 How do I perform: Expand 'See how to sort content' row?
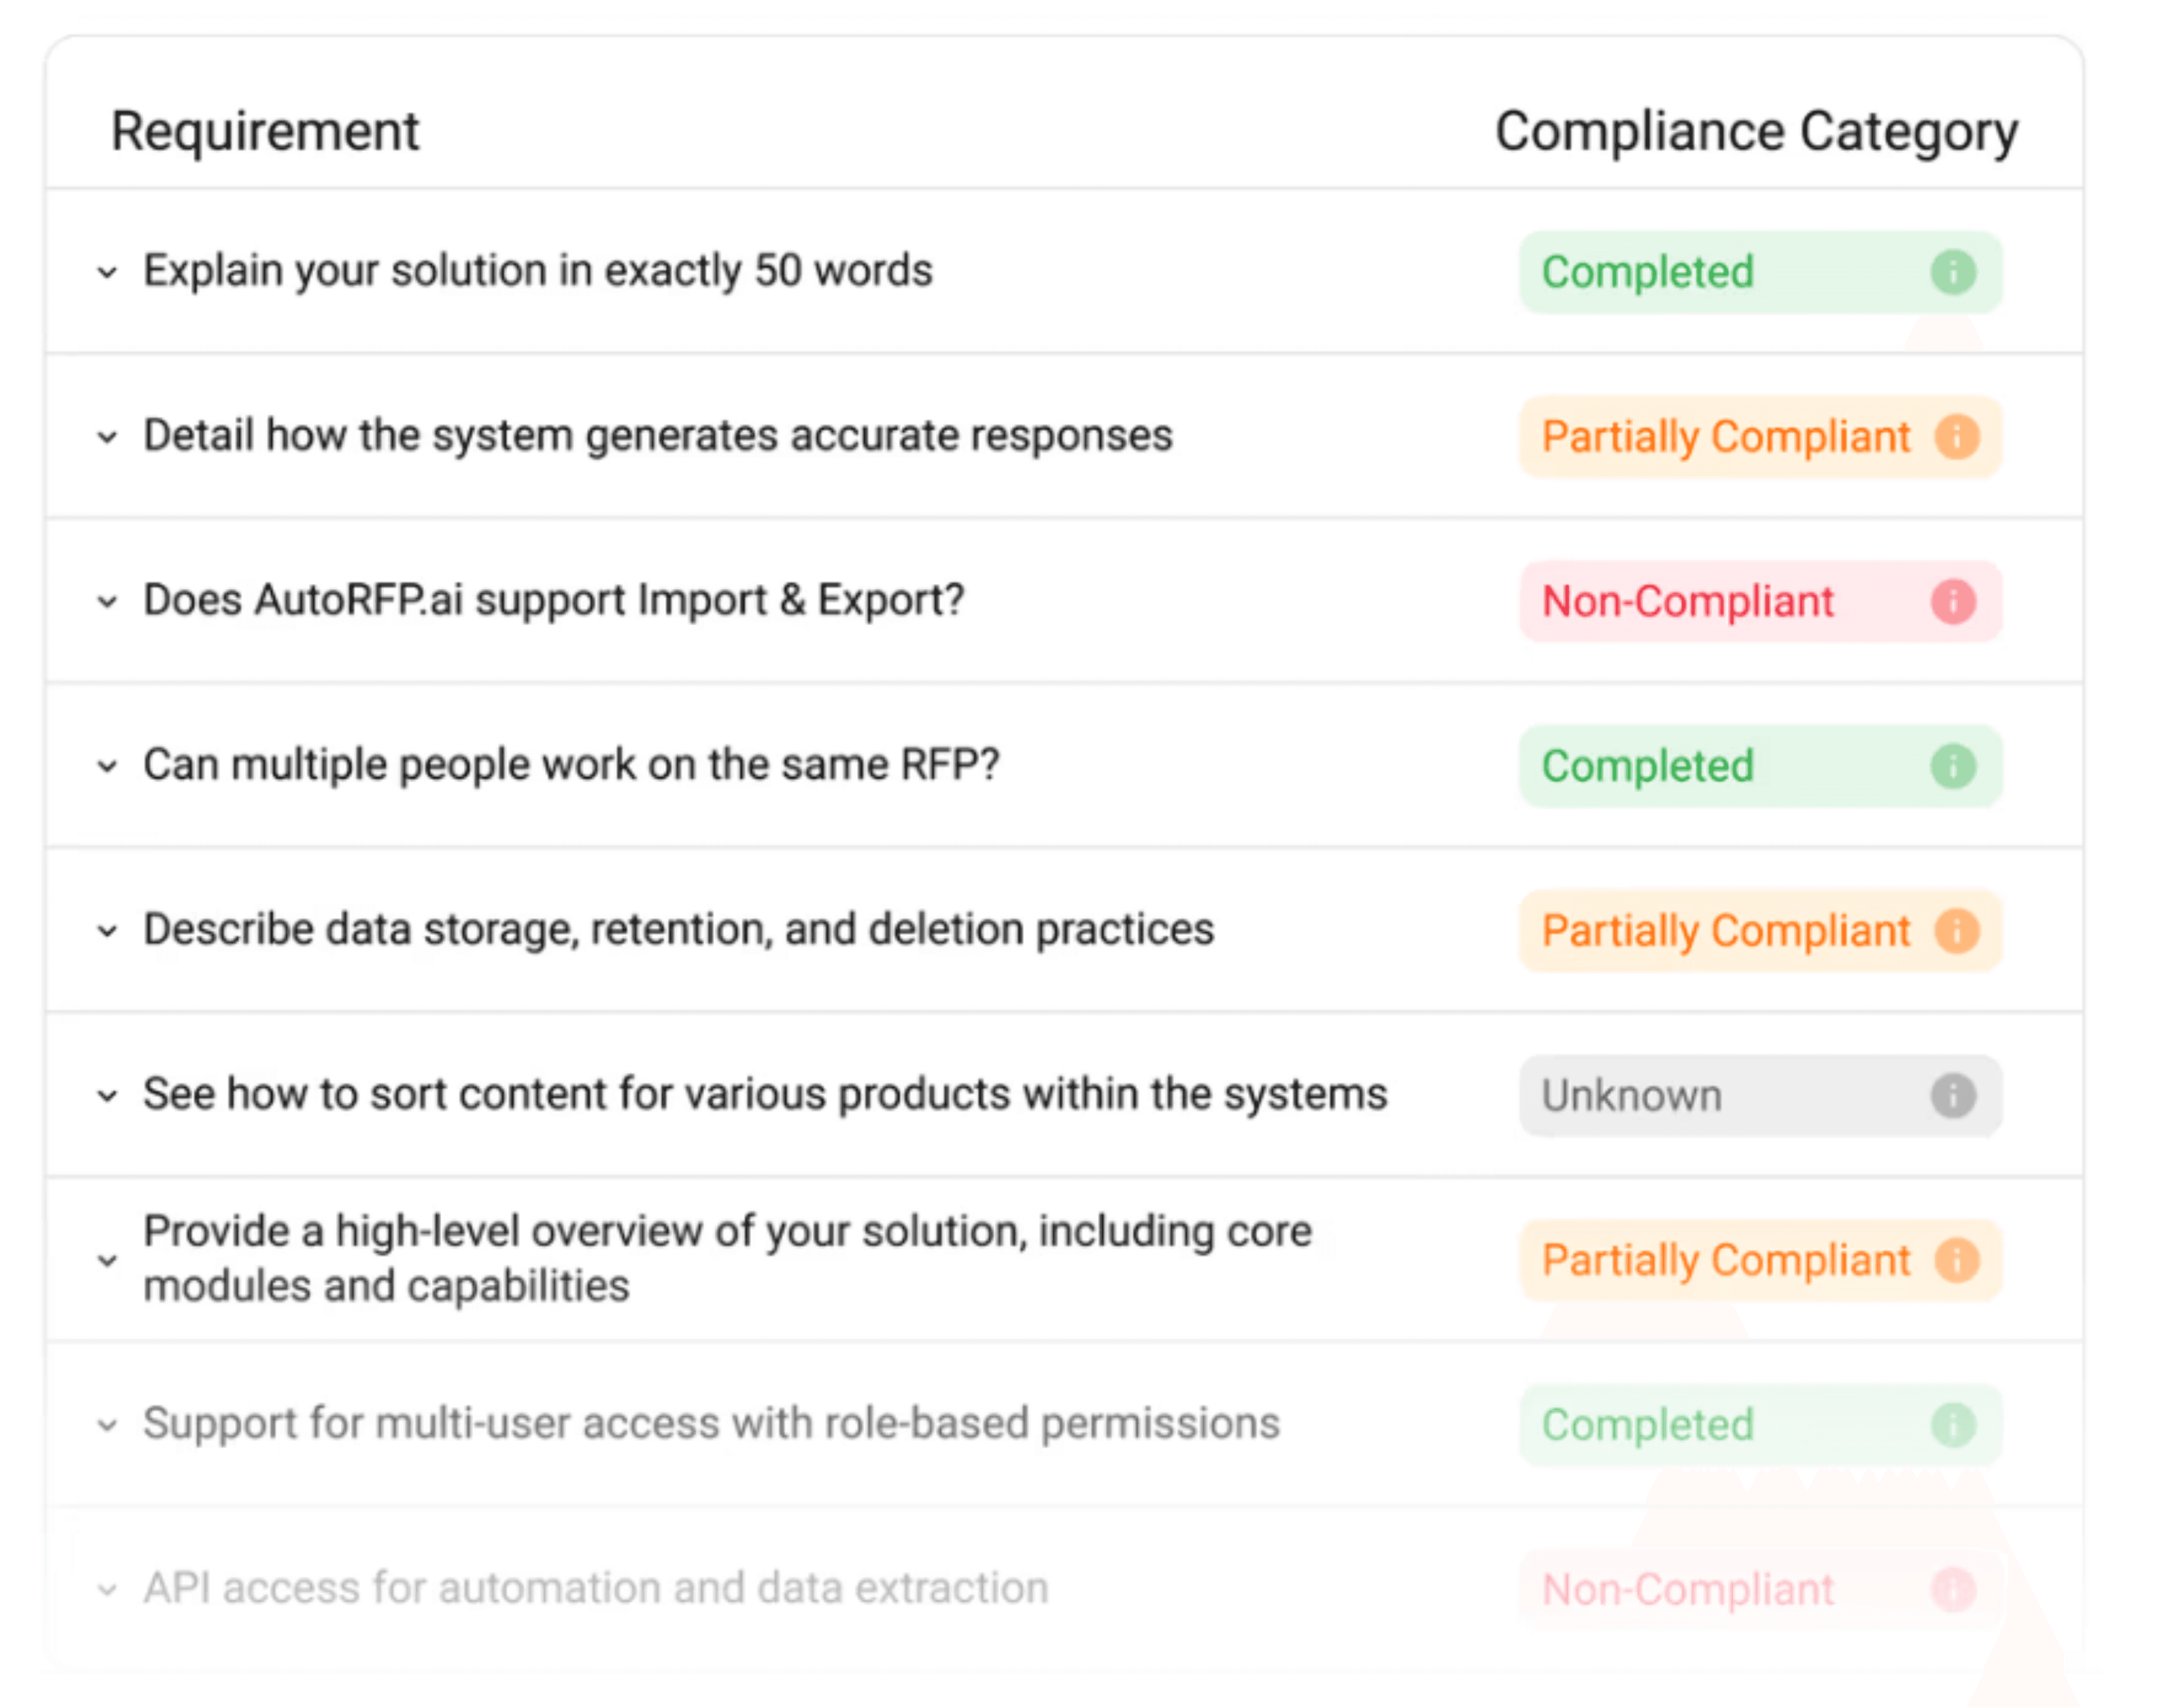(x=107, y=1096)
